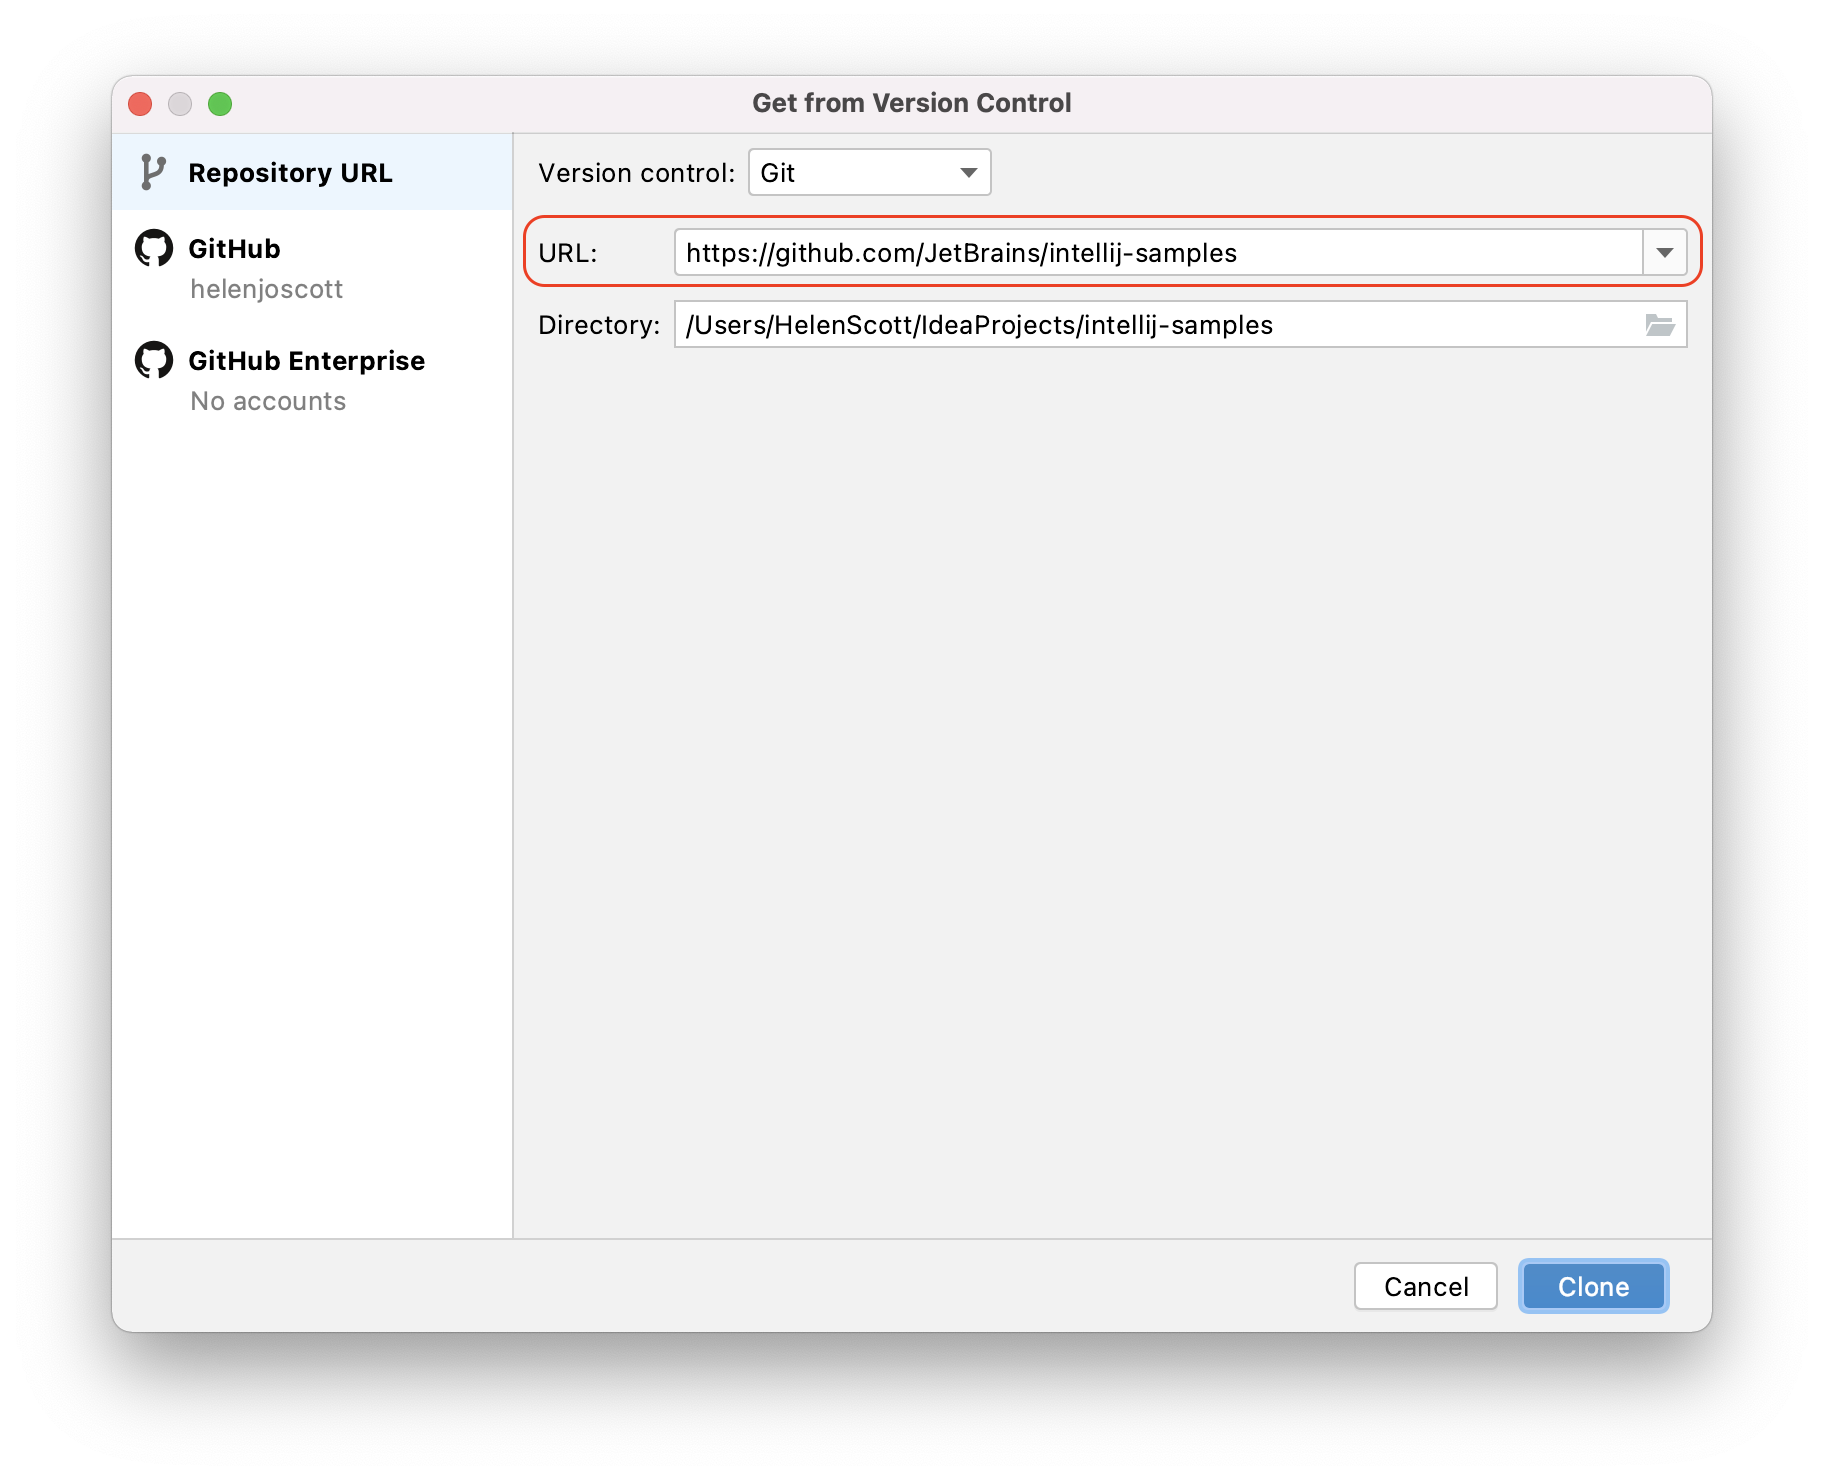This screenshot has height=1480, width=1824.
Task: Focus the URL input field
Action: [1158, 253]
